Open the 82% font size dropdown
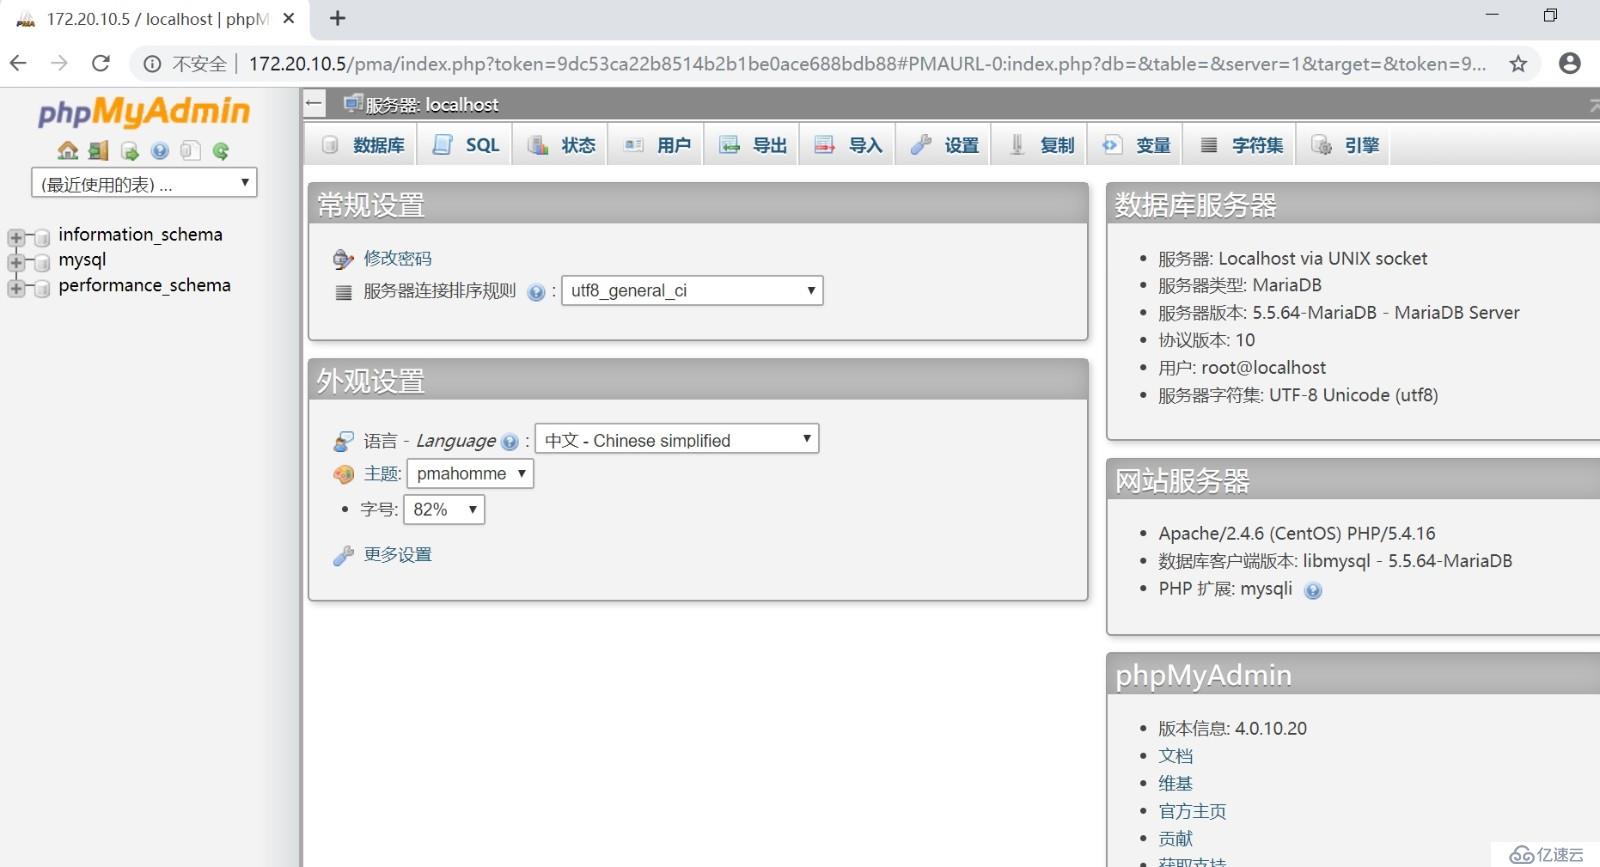1600x867 pixels. coord(444,510)
